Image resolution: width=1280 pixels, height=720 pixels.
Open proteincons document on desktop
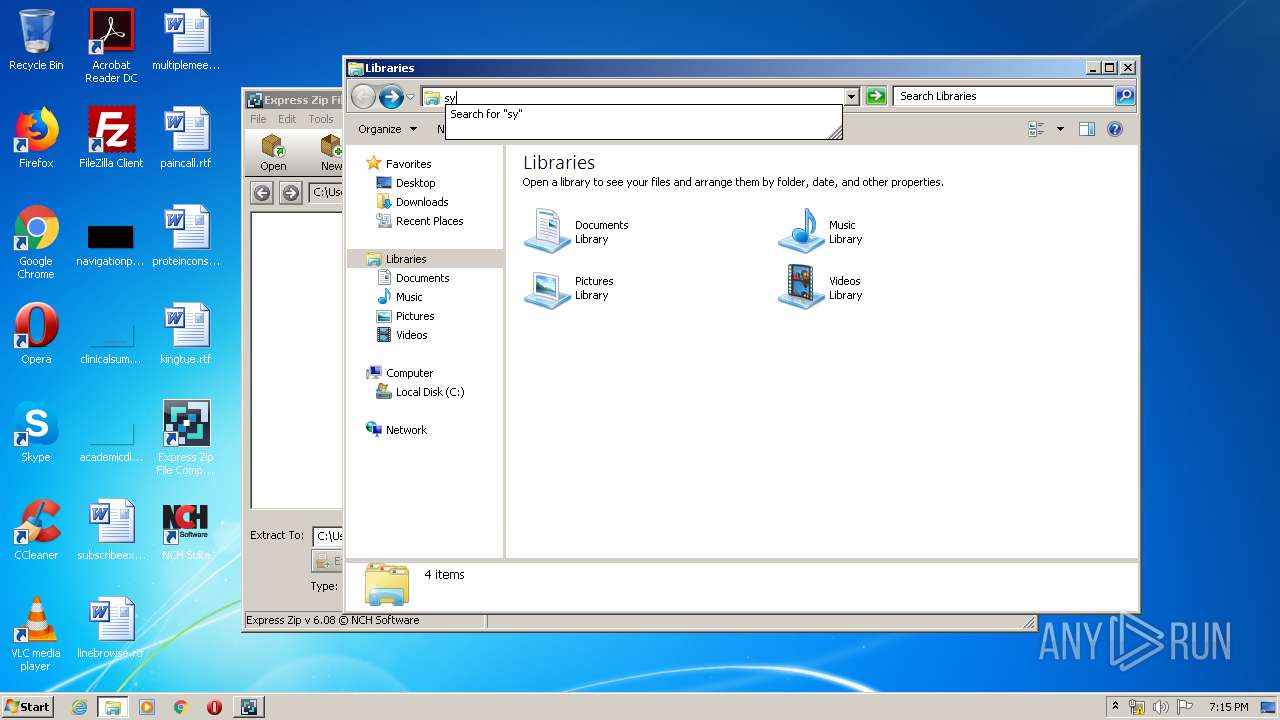coord(186,236)
